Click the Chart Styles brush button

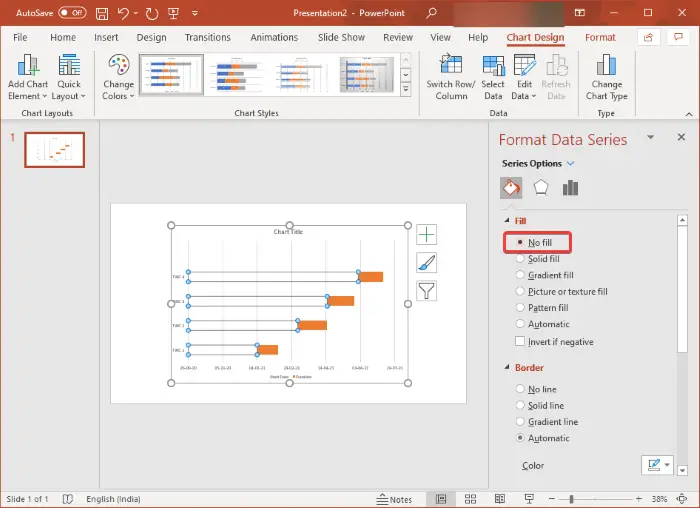coord(426,262)
